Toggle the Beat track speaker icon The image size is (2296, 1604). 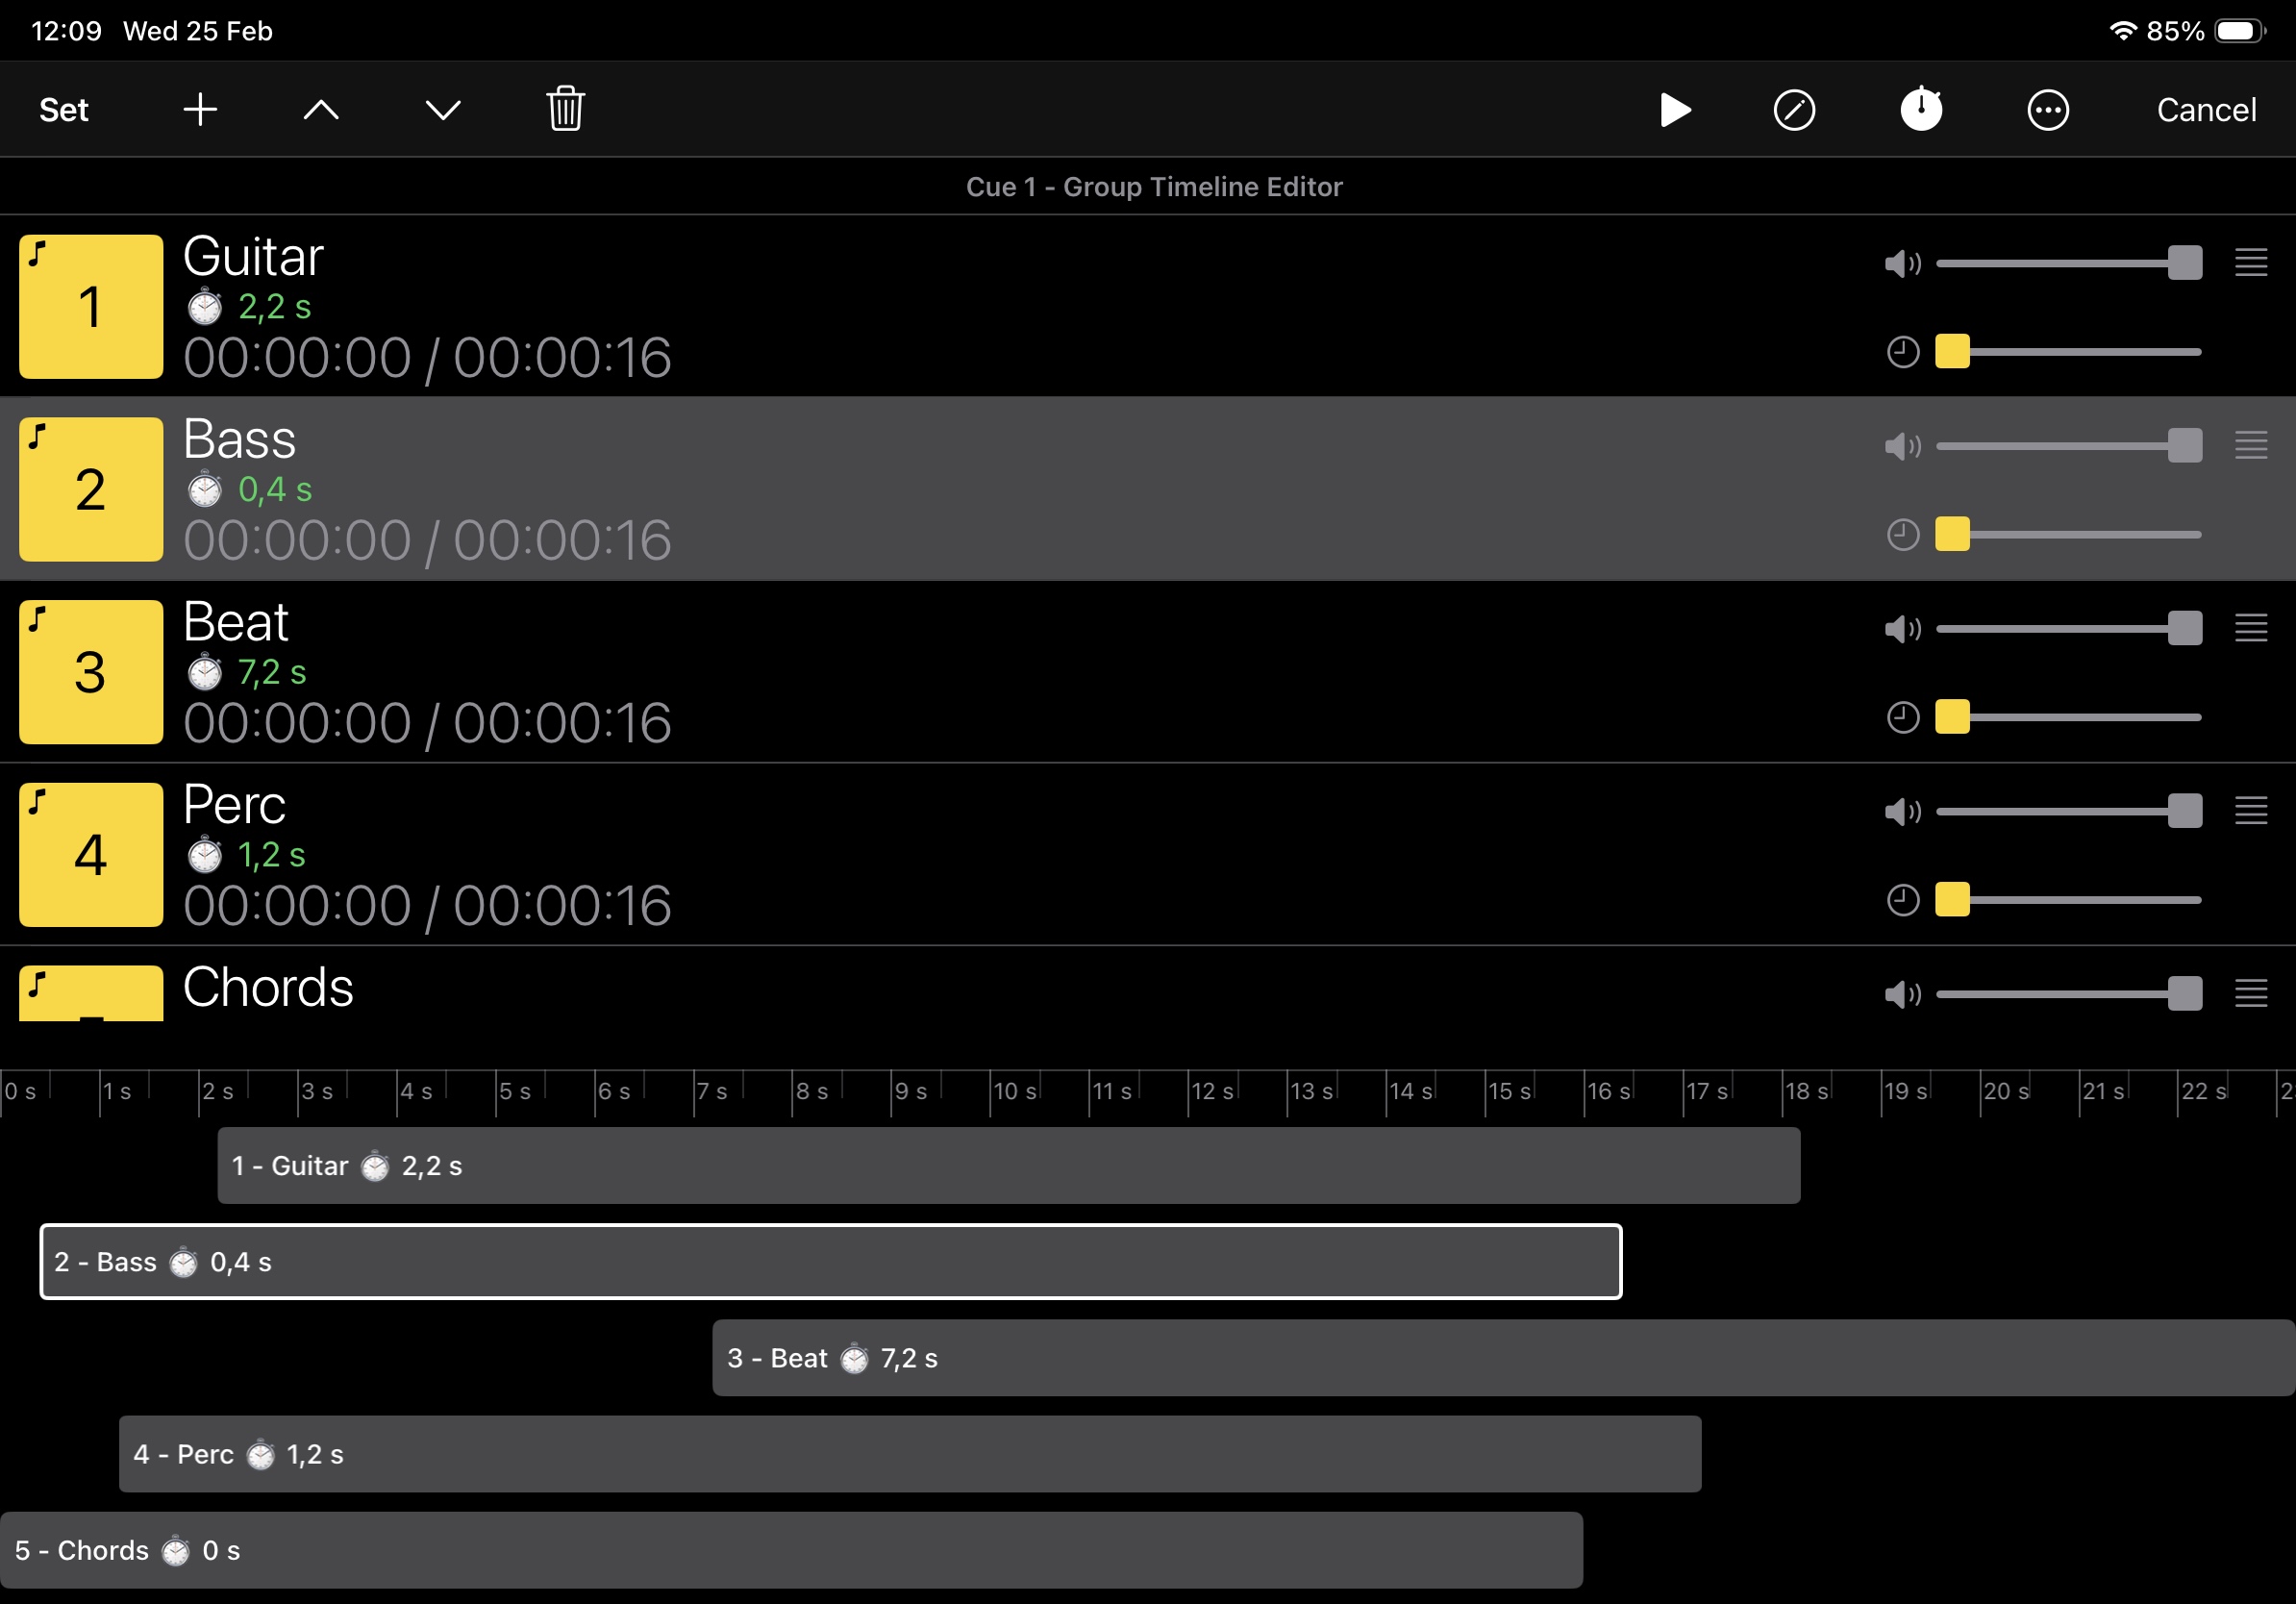pos(1902,629)
